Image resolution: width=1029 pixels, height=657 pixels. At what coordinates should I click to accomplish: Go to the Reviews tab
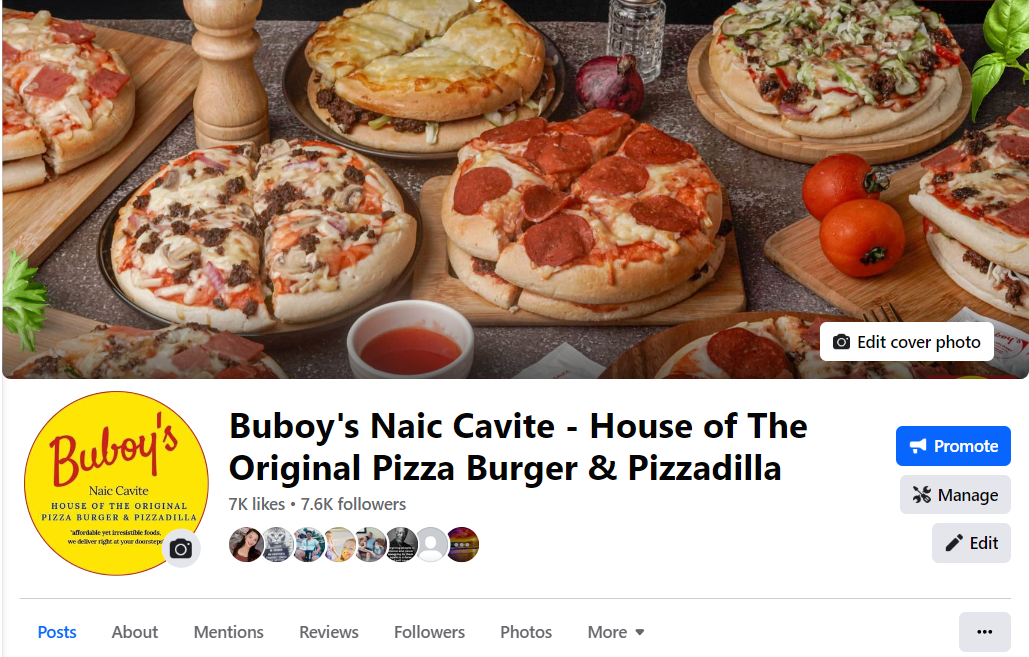click(x=329, y=632)
